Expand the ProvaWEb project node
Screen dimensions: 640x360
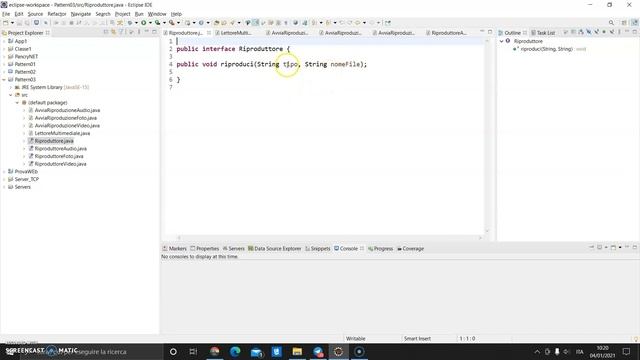click(x=4, y=171)
